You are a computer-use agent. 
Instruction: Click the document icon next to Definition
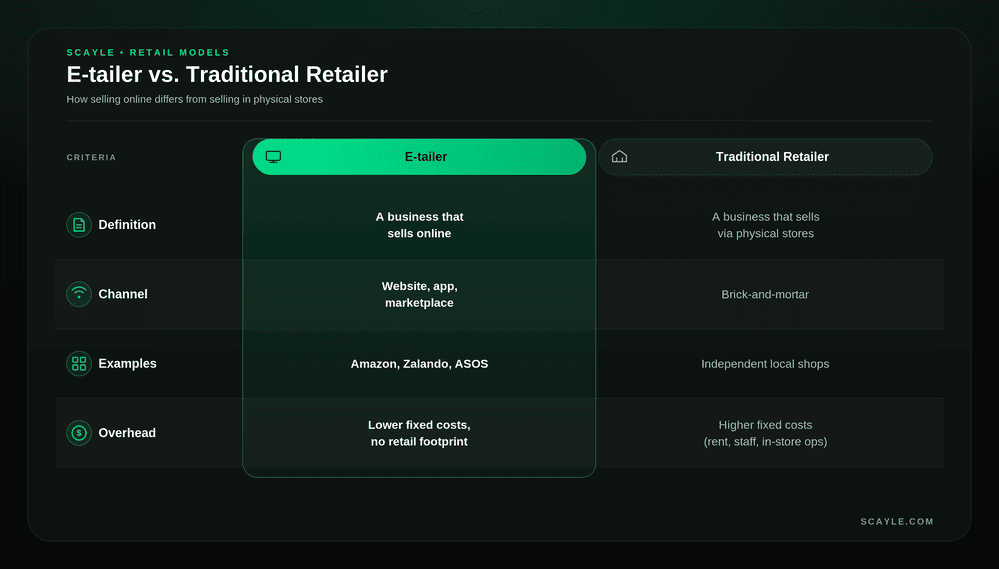point(79,225)
